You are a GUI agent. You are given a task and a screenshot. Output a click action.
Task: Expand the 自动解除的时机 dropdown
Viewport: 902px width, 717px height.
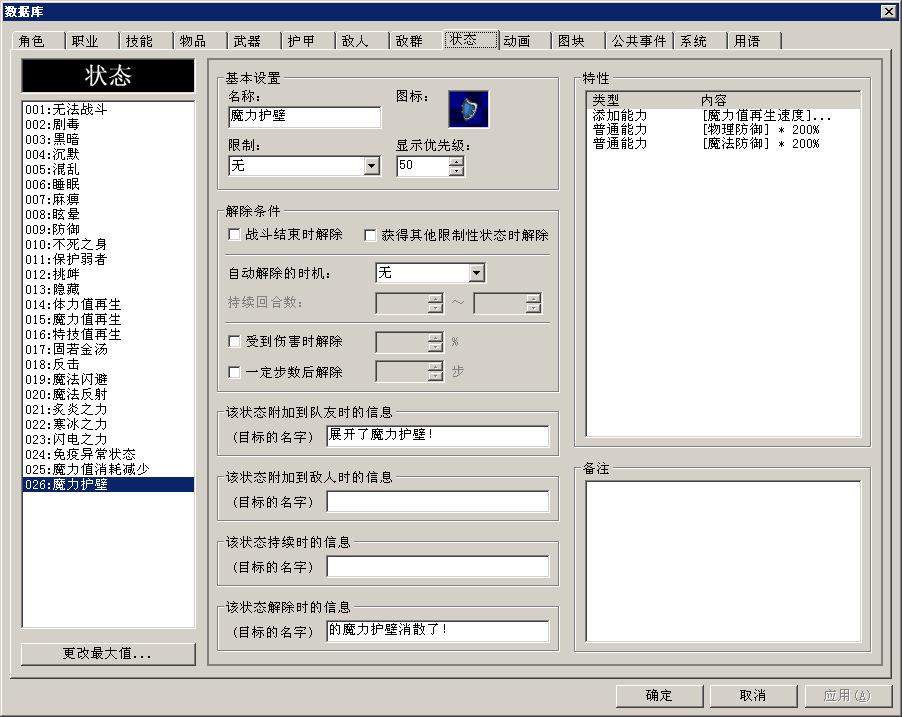pos(477,273)
